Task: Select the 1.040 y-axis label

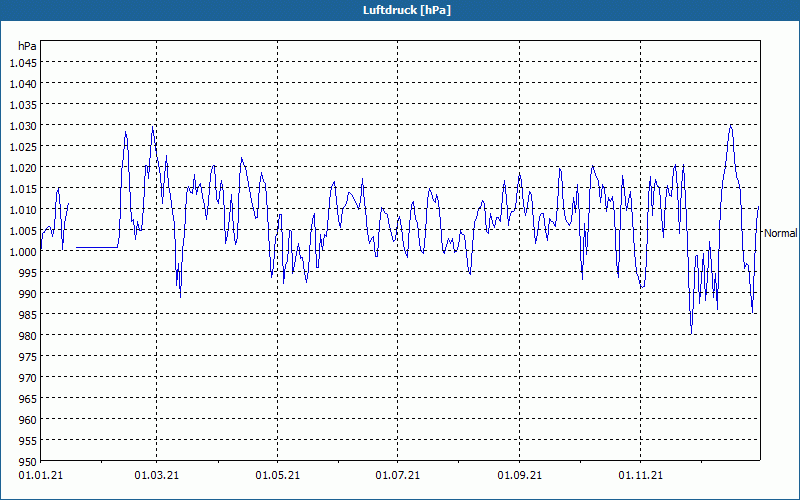Action: tap(23, 84)
